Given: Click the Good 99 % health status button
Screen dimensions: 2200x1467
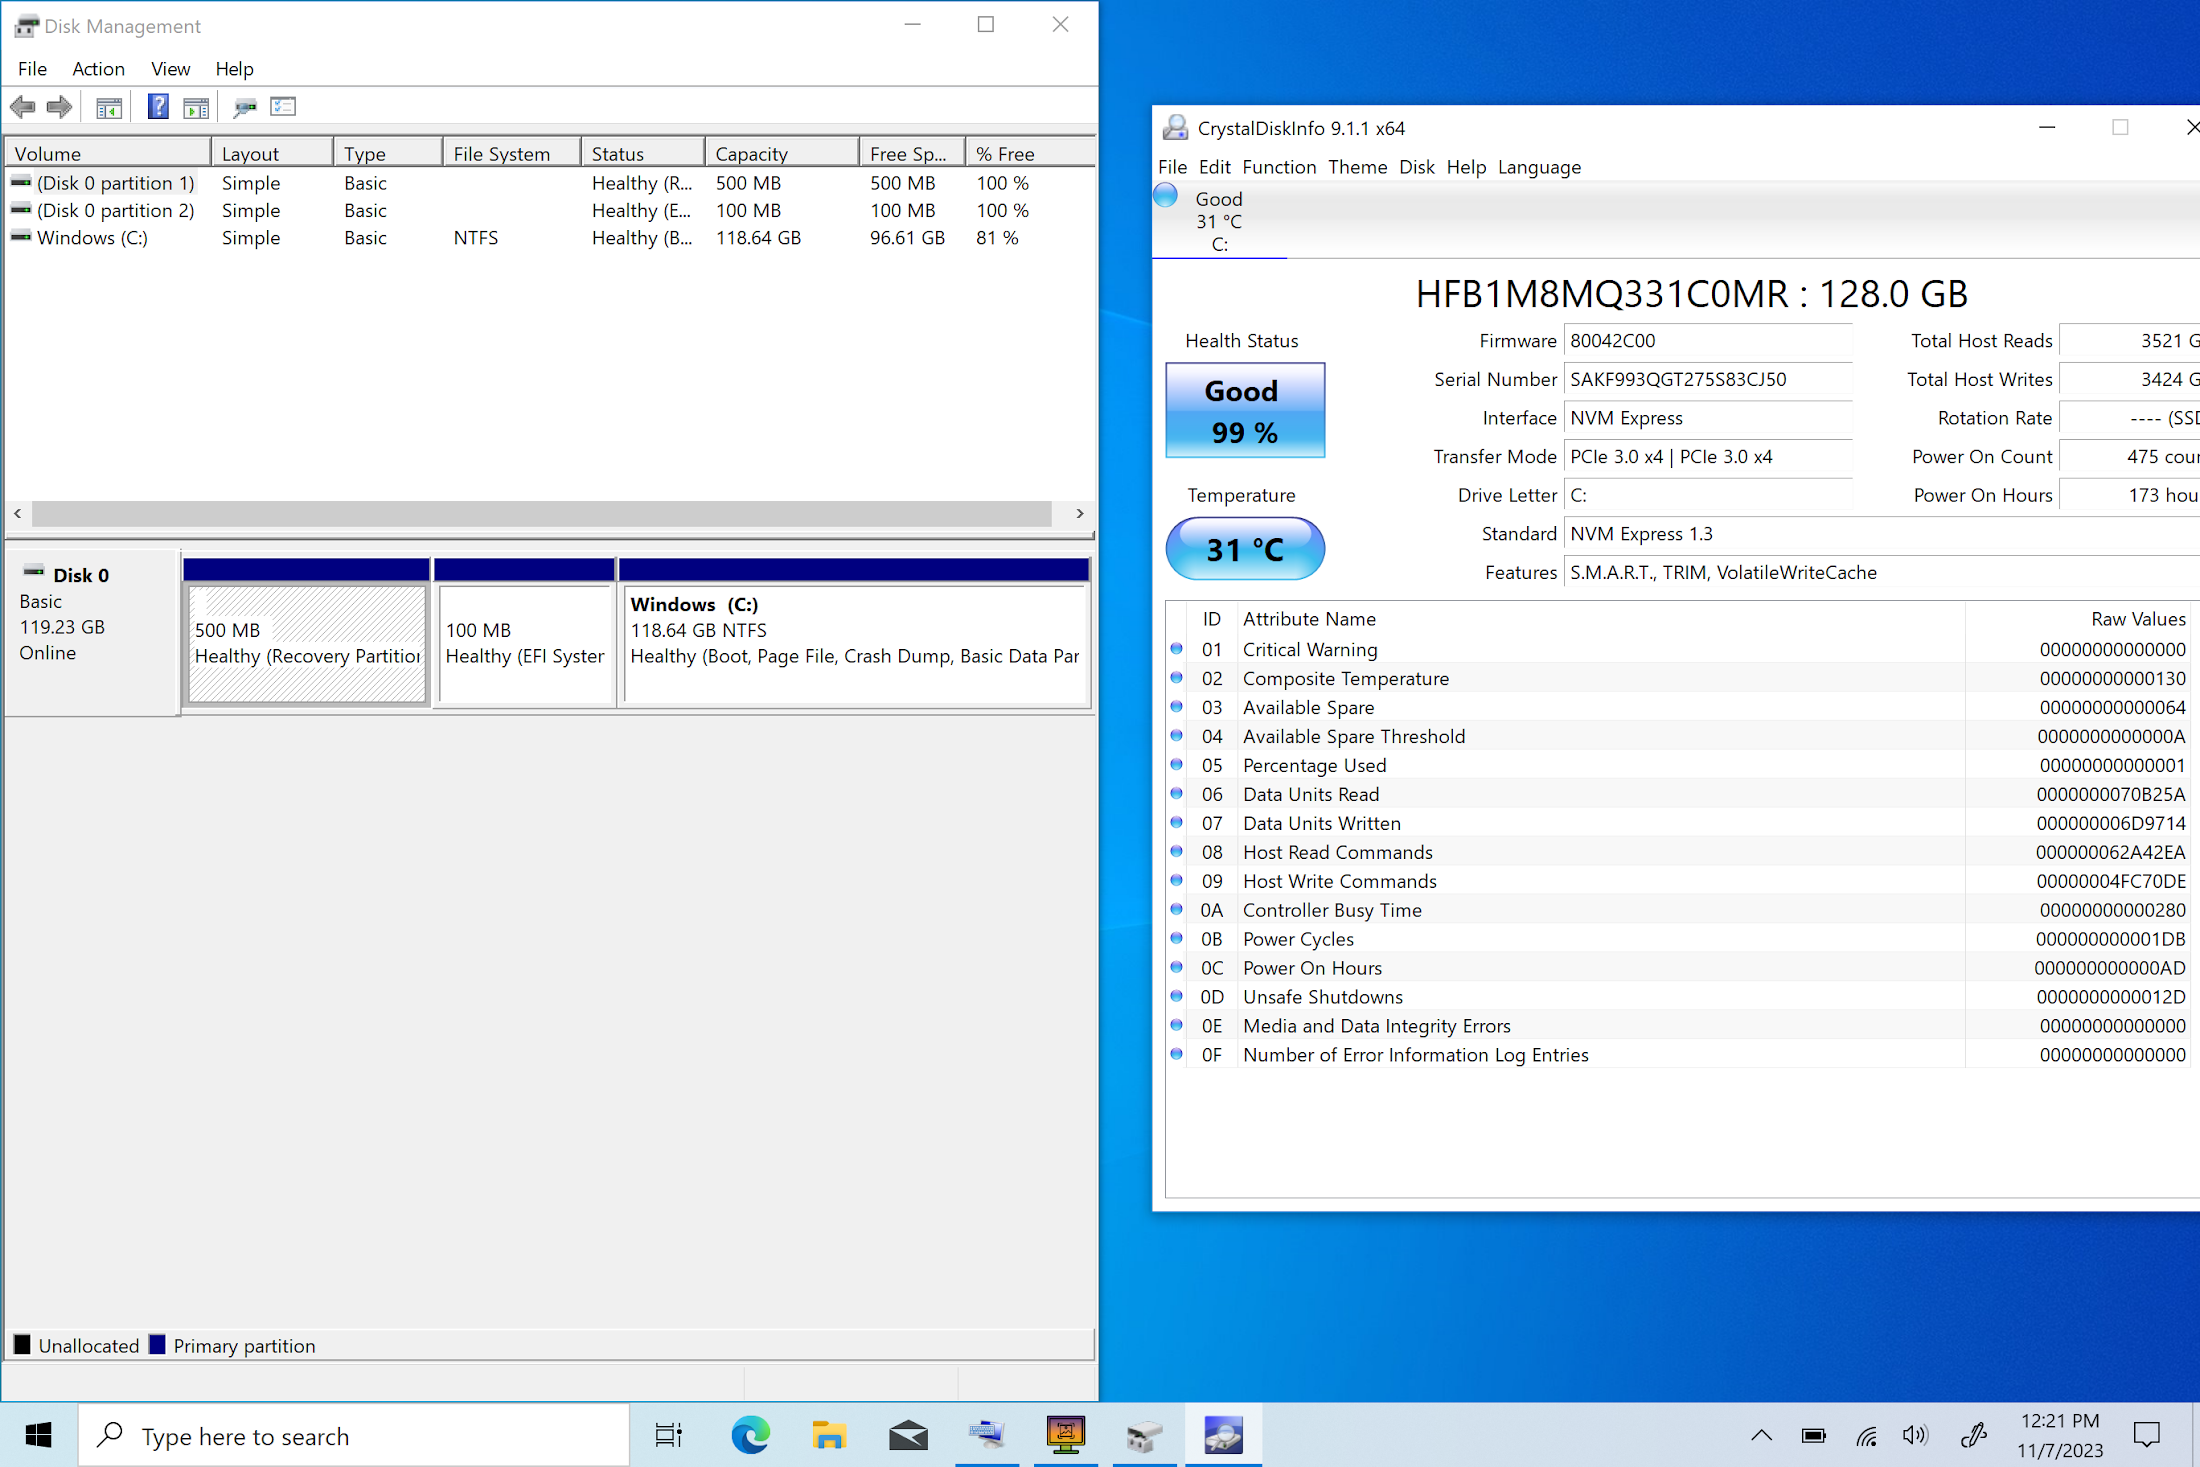Looking at the screenshot, I should pos(1245,410).
